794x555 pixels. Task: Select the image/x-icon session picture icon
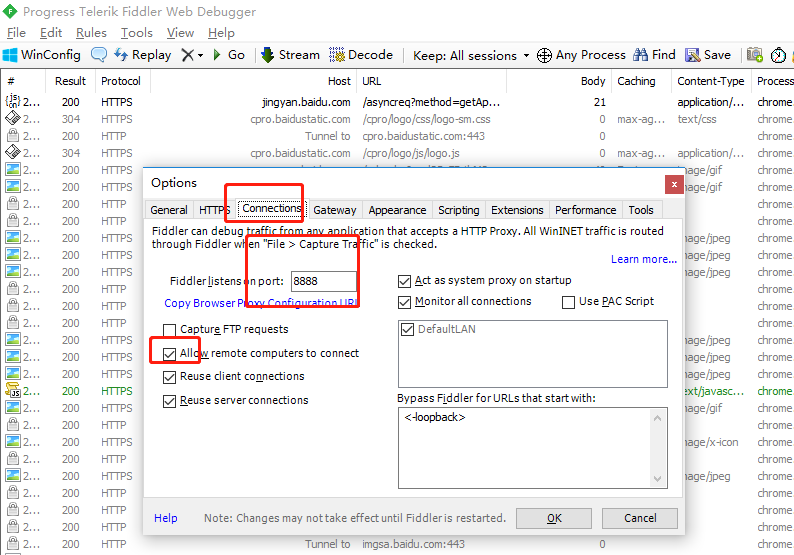tap(13, 442)
